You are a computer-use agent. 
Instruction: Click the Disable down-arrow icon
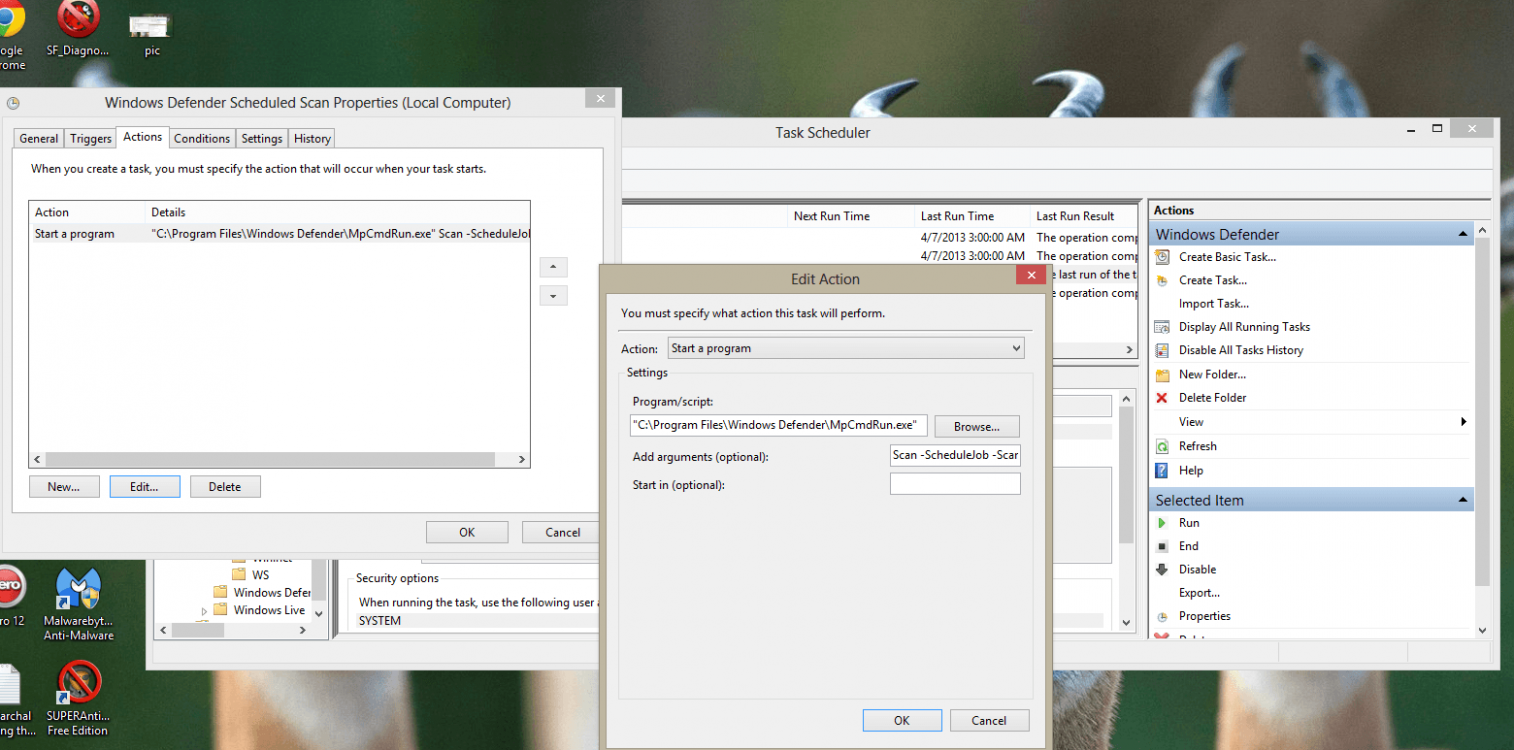point(1162,569)
